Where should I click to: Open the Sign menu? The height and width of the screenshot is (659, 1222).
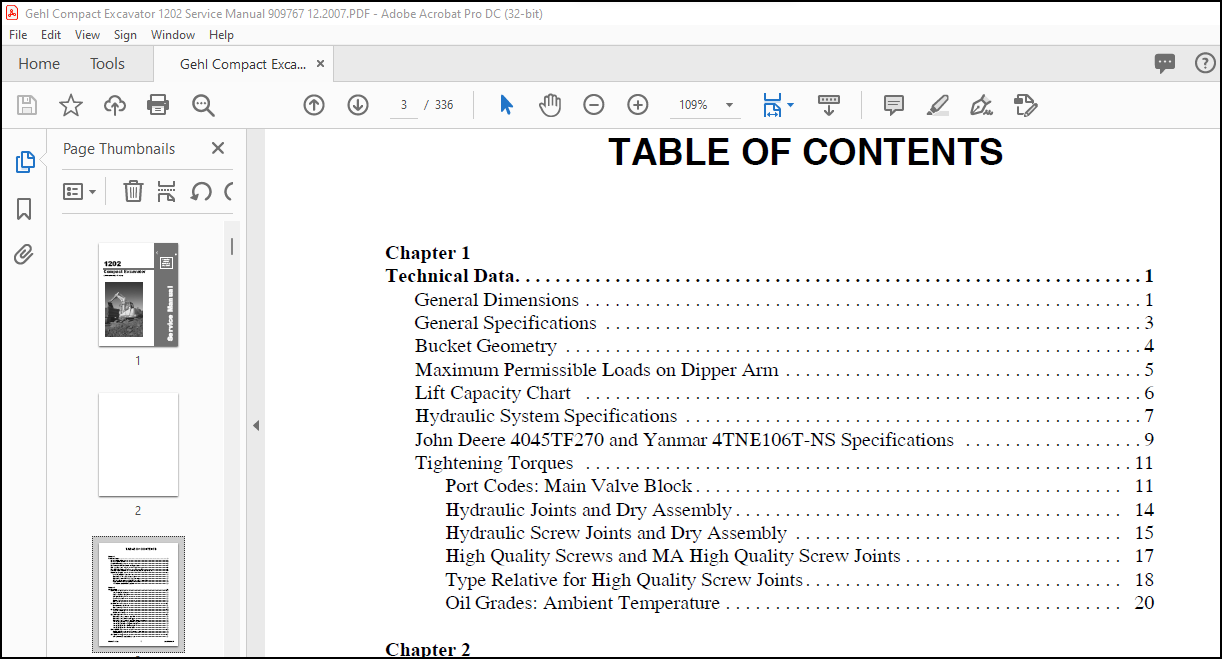pyautogui.click(x=125, y=35)
